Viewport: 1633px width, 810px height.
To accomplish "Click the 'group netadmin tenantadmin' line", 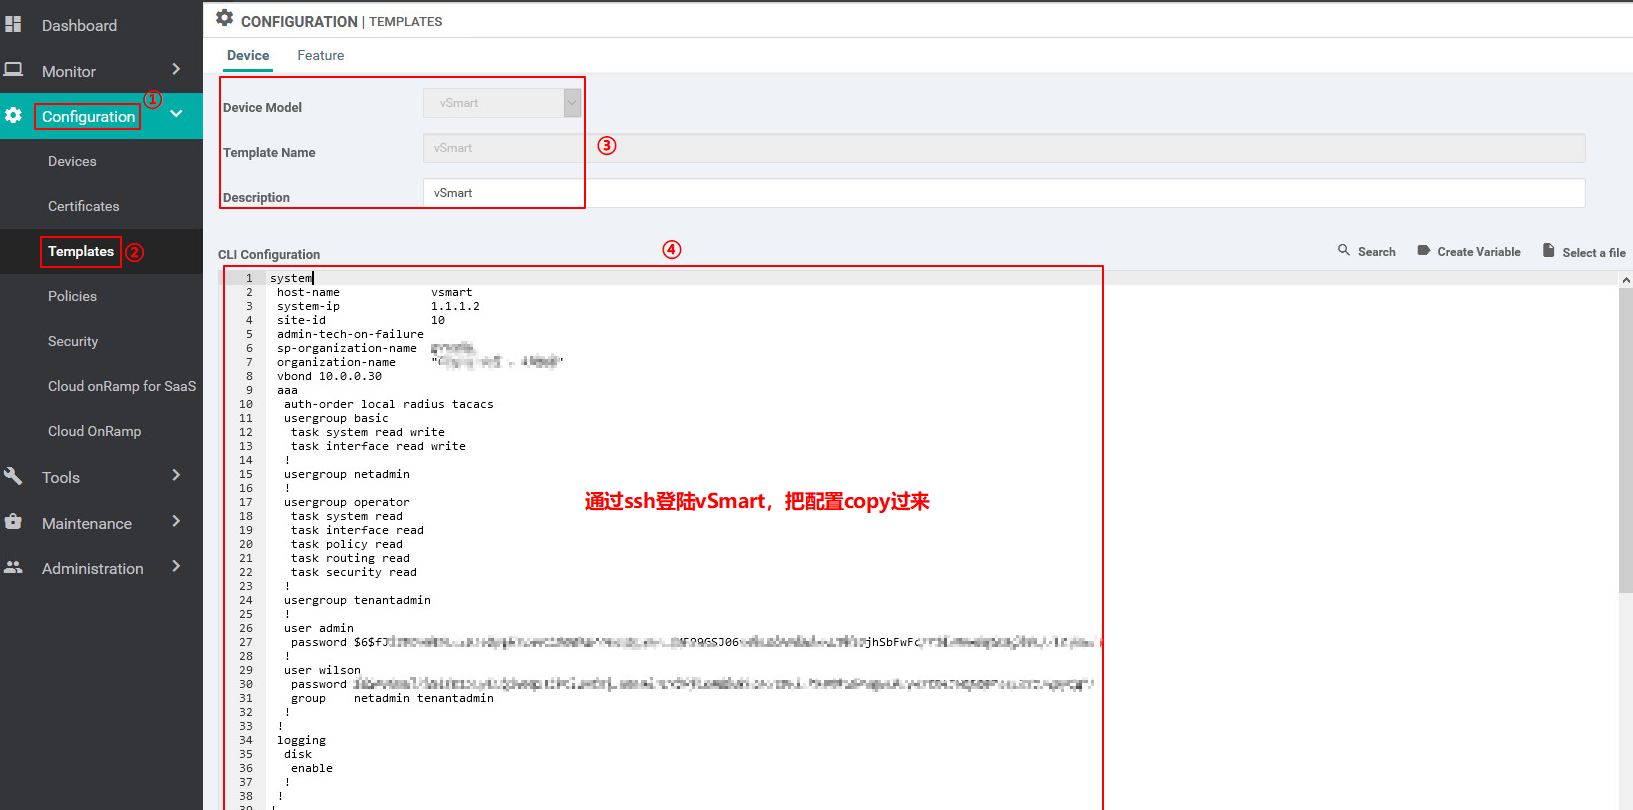I will point(392,698).
